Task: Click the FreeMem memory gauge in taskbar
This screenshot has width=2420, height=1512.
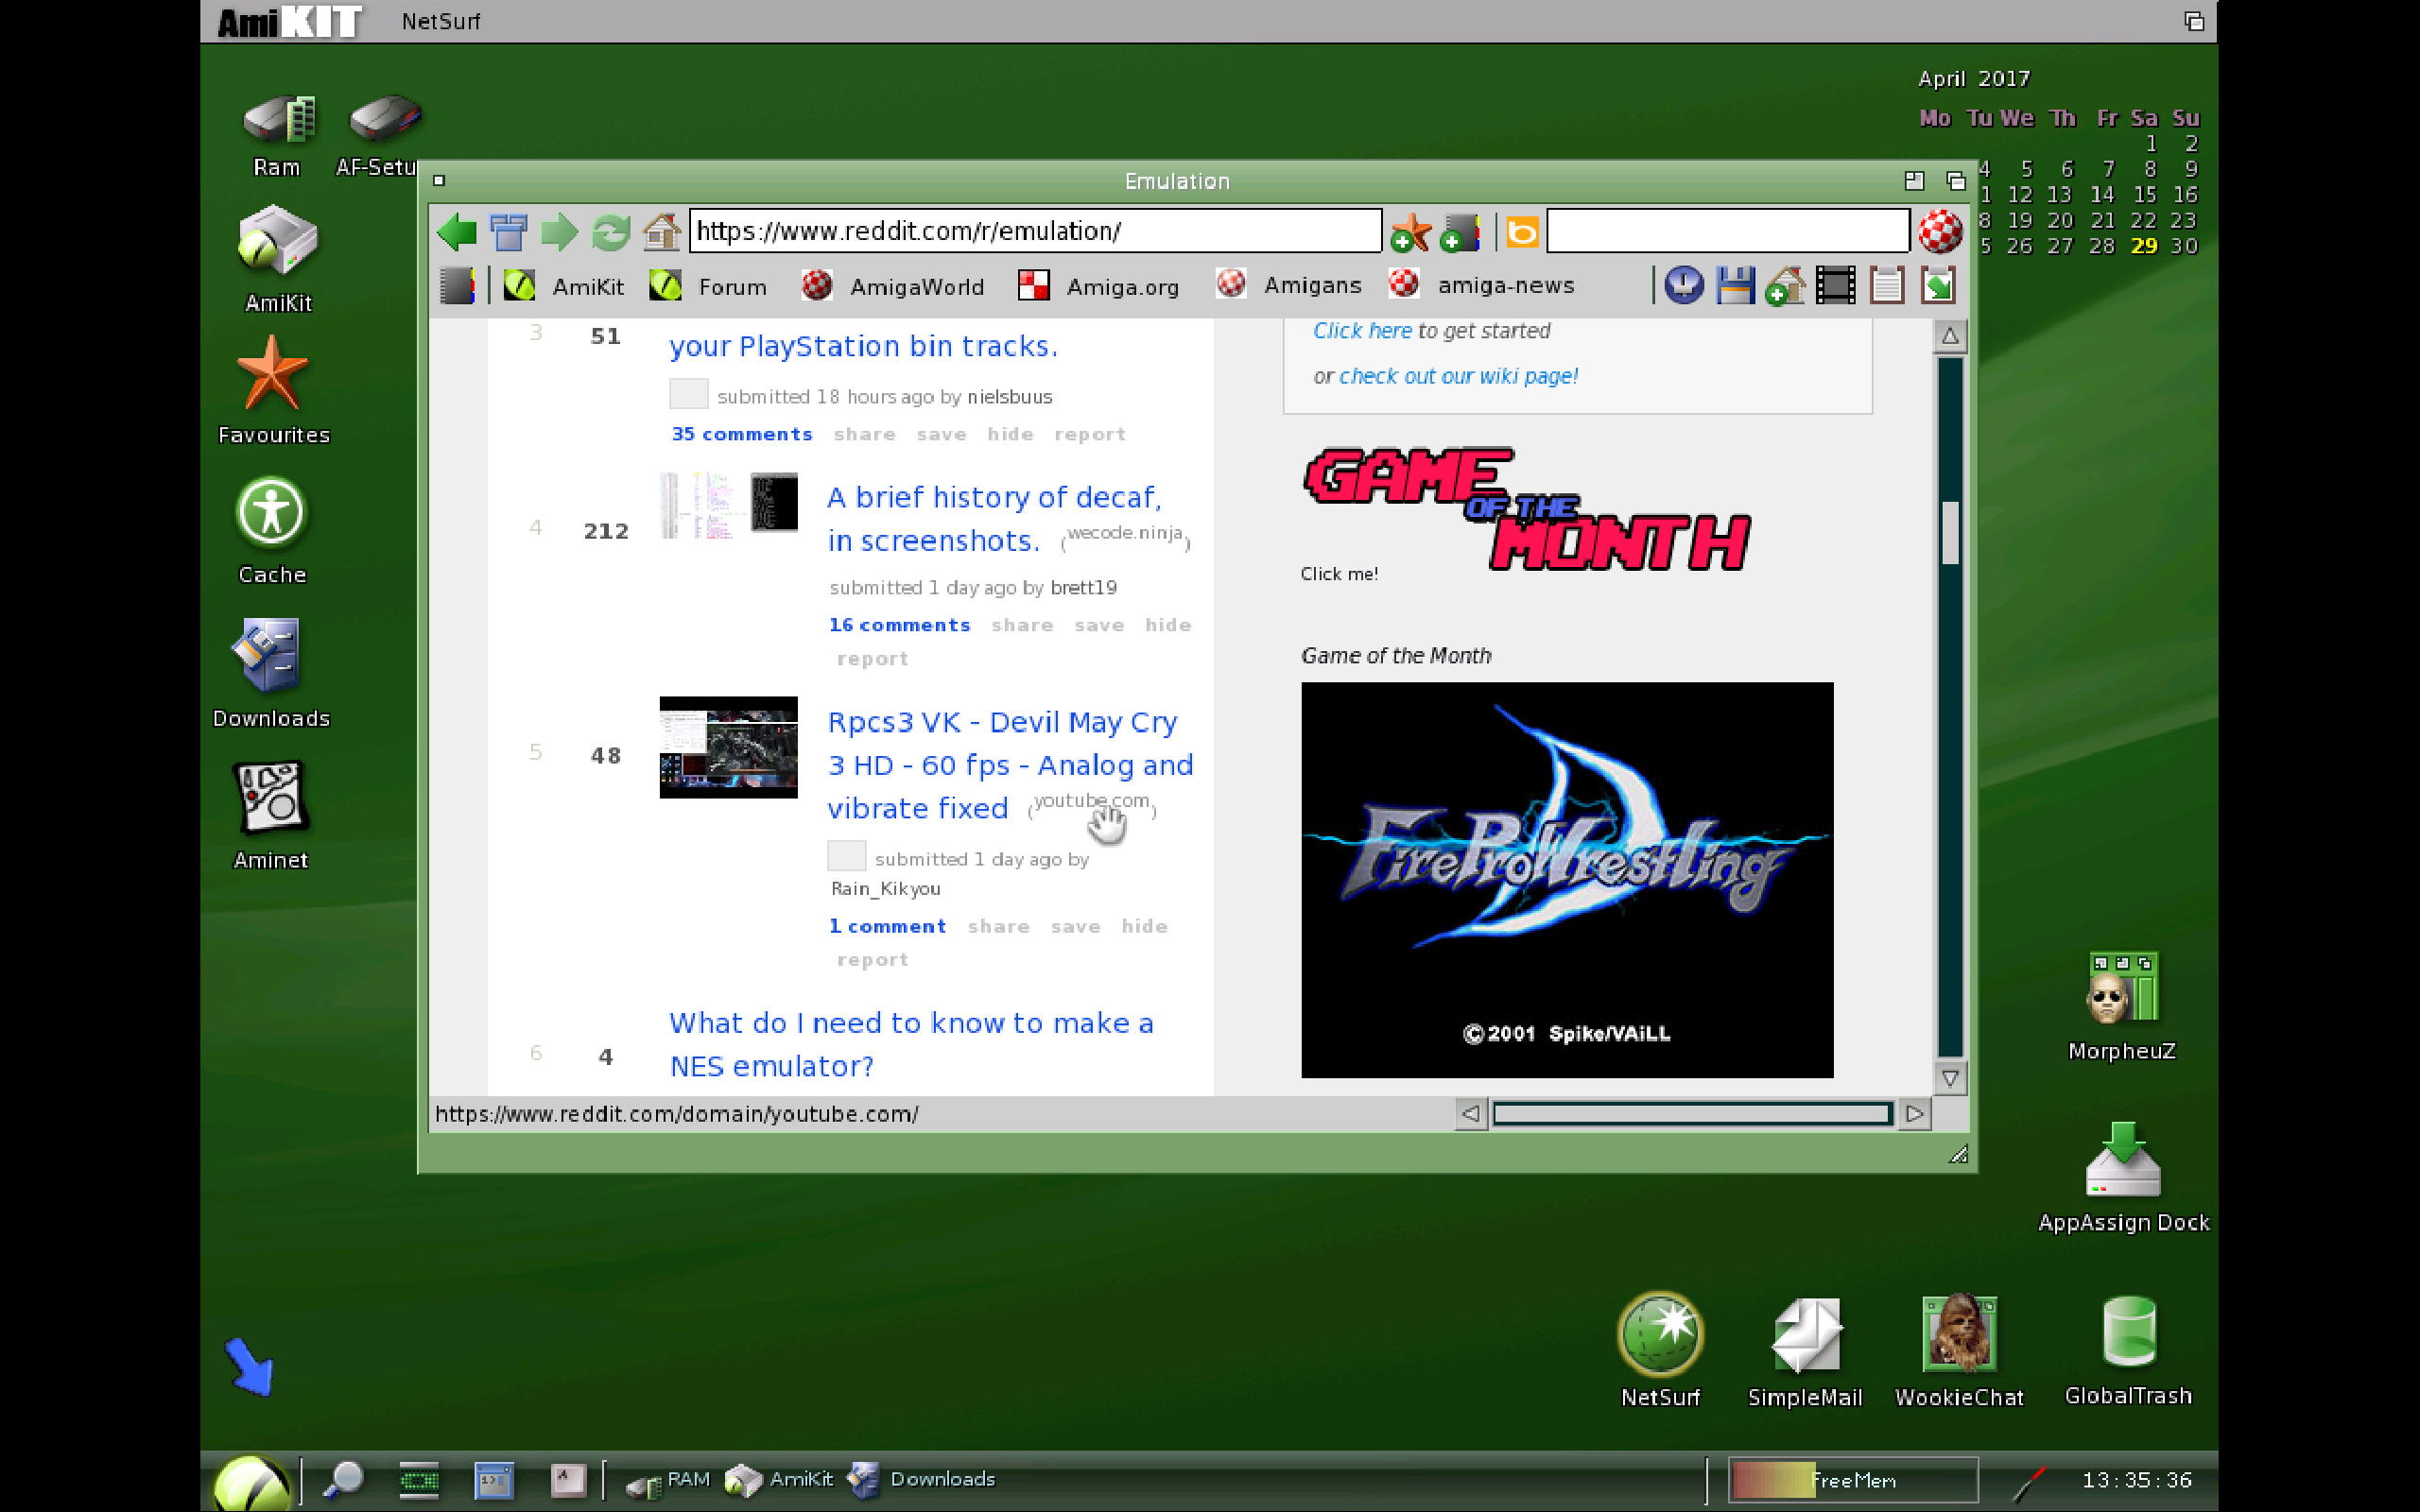Action: click(1853, 1479)
